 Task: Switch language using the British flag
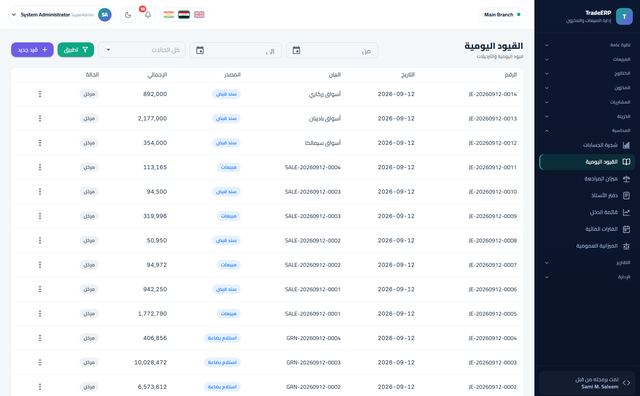coord(199,15)
